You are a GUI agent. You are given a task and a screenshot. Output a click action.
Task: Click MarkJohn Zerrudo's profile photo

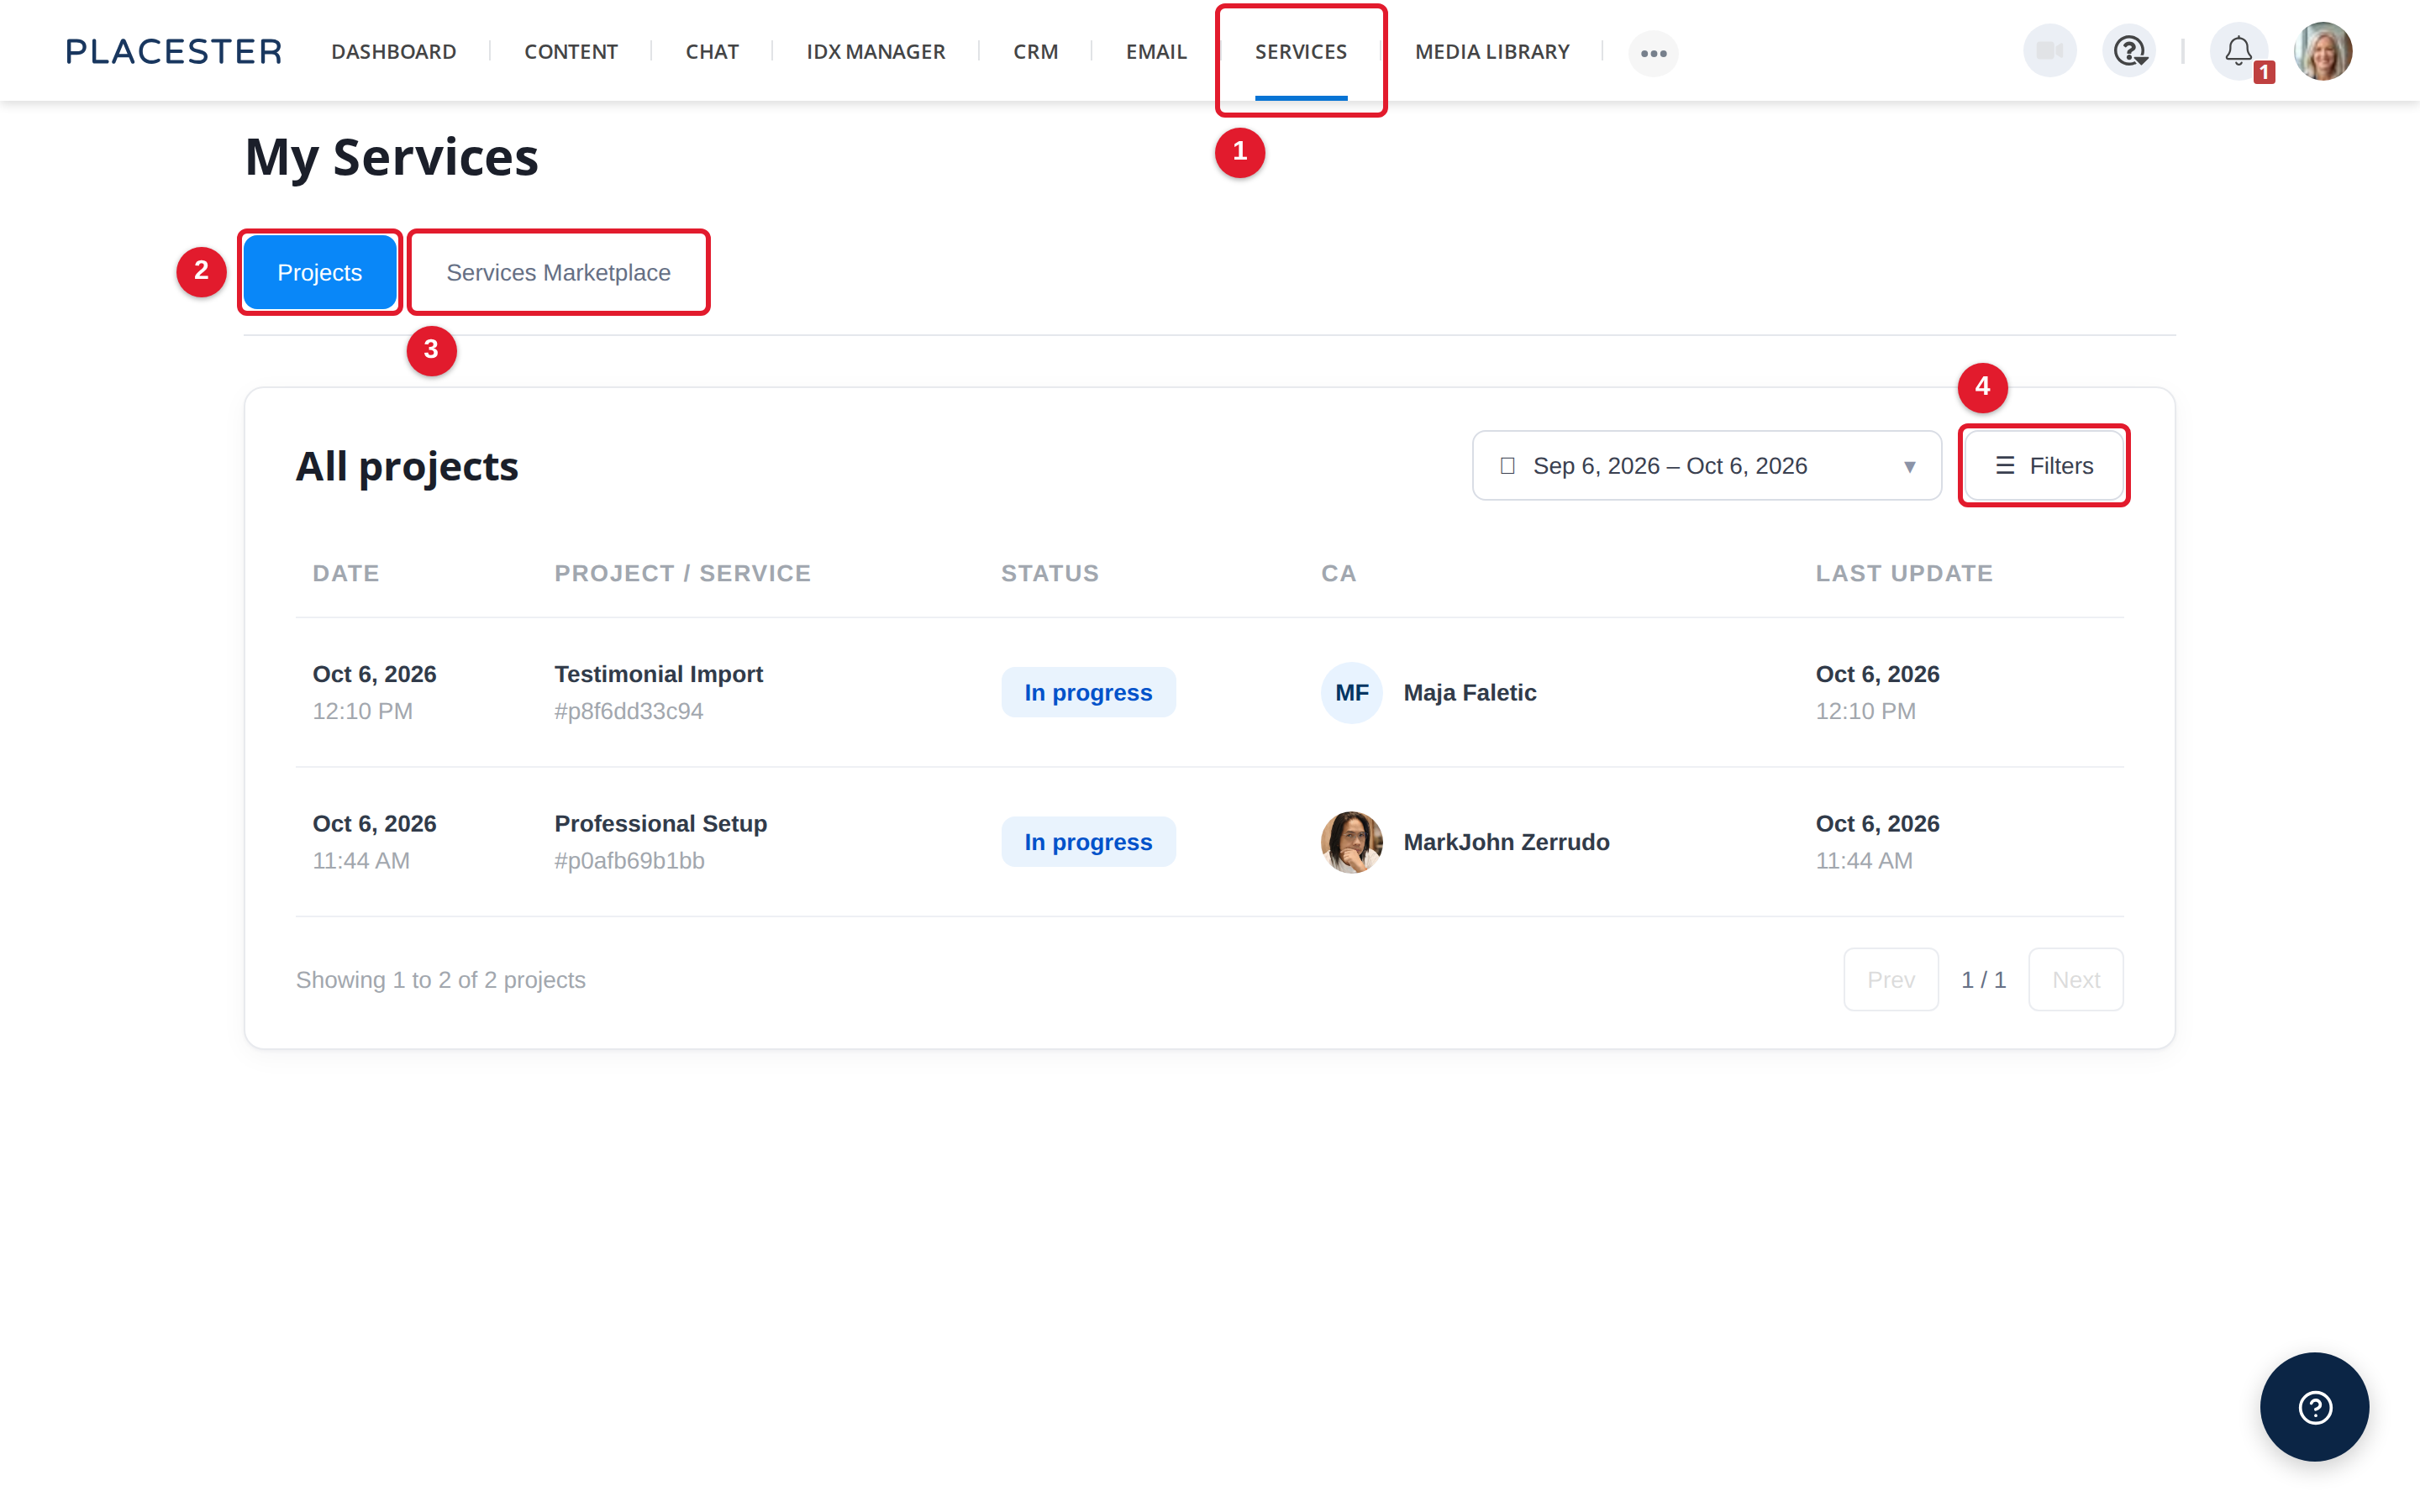tap(1351, 842)
